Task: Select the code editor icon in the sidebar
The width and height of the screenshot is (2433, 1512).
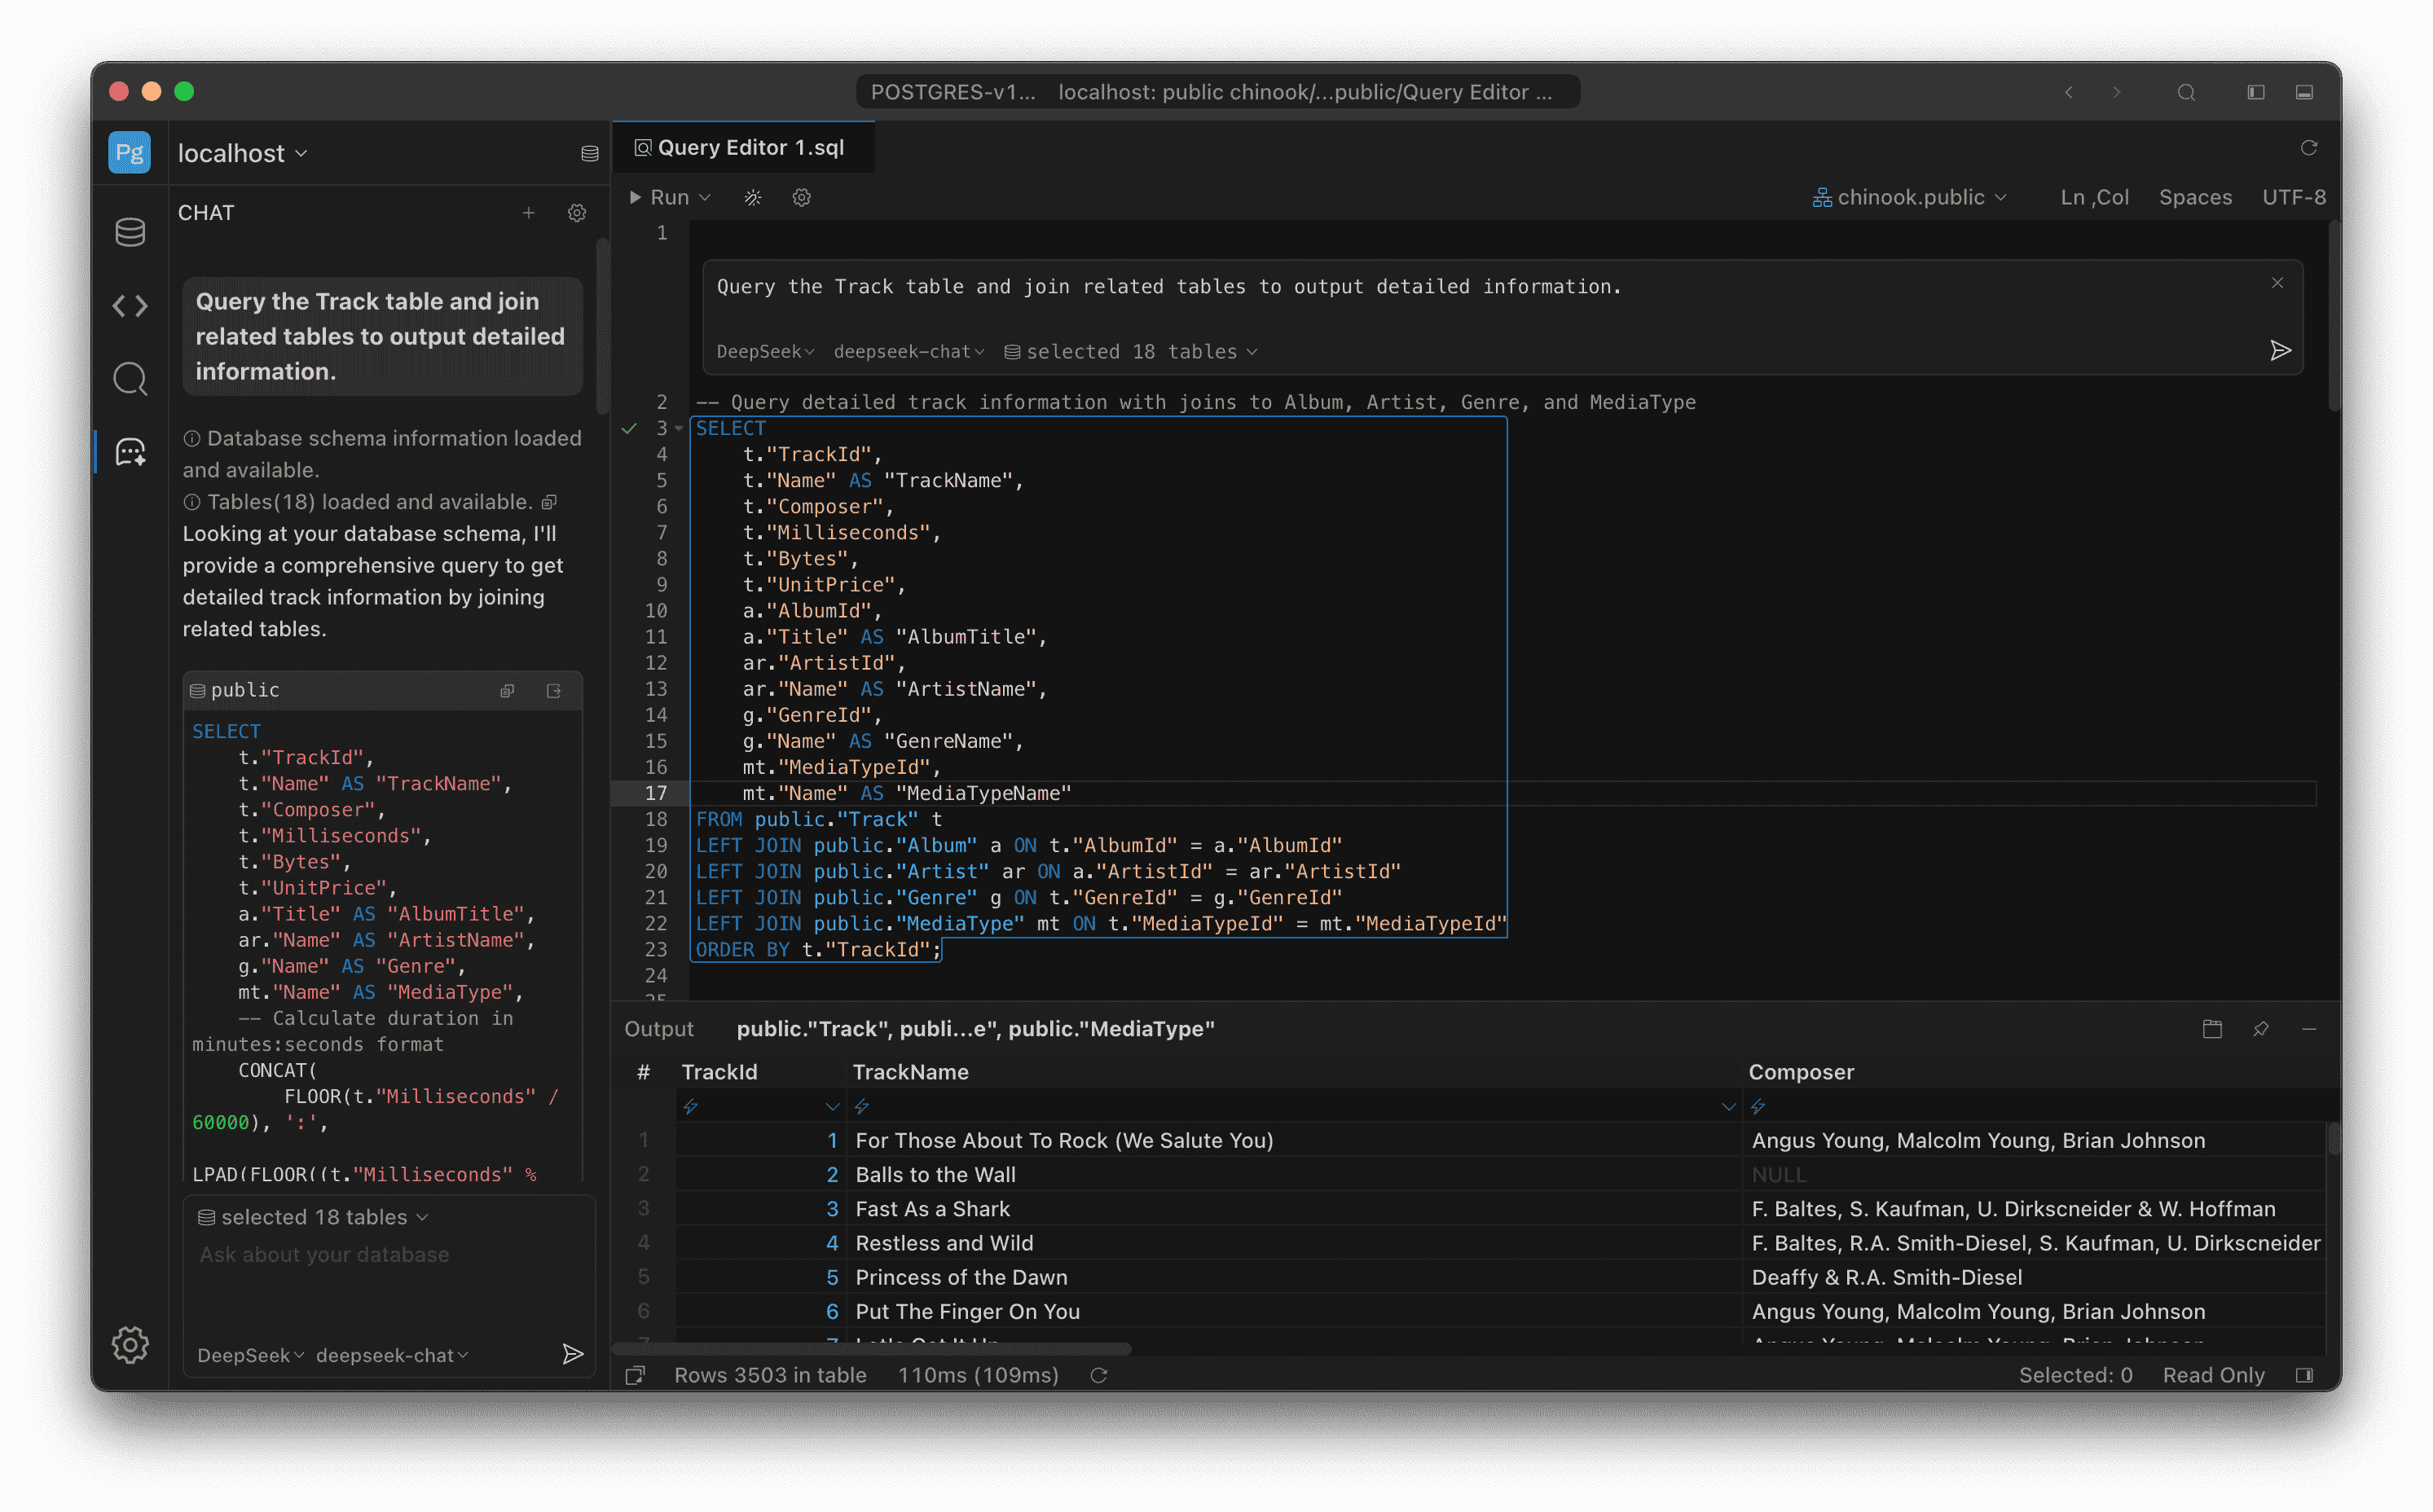Action: pos(130,305)
